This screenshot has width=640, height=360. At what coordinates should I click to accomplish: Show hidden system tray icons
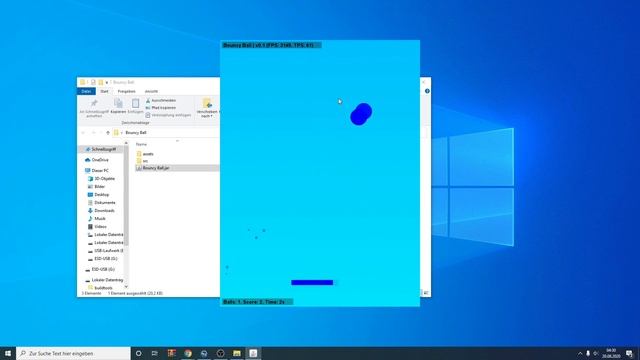pyautogui.click(x=580, y=353)
